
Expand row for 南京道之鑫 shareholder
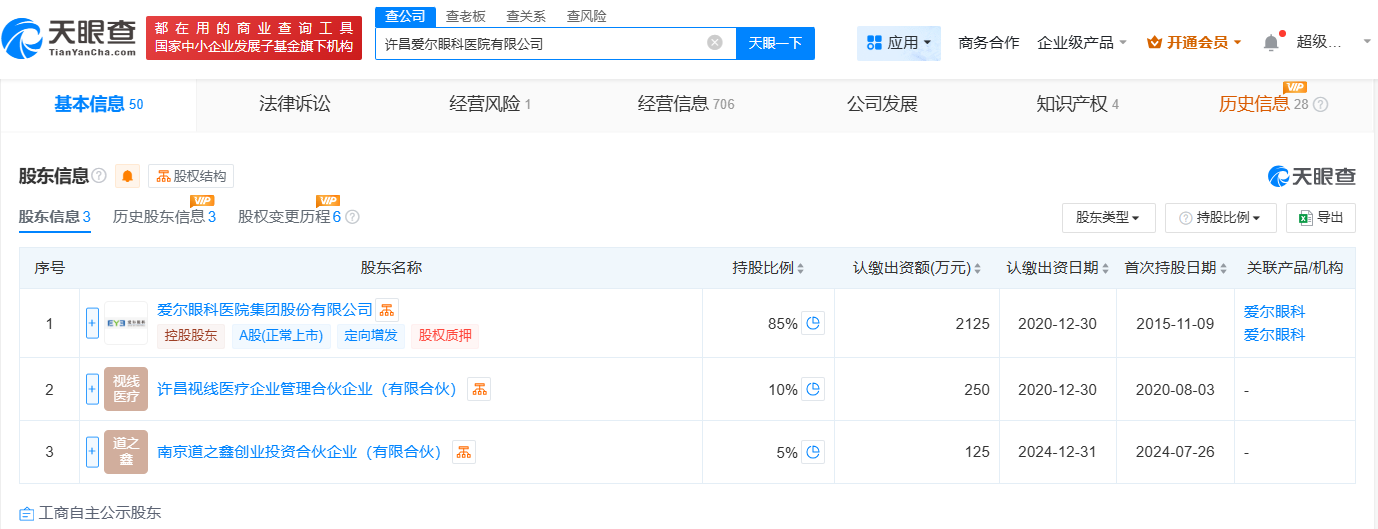click(x=92, y=452)
